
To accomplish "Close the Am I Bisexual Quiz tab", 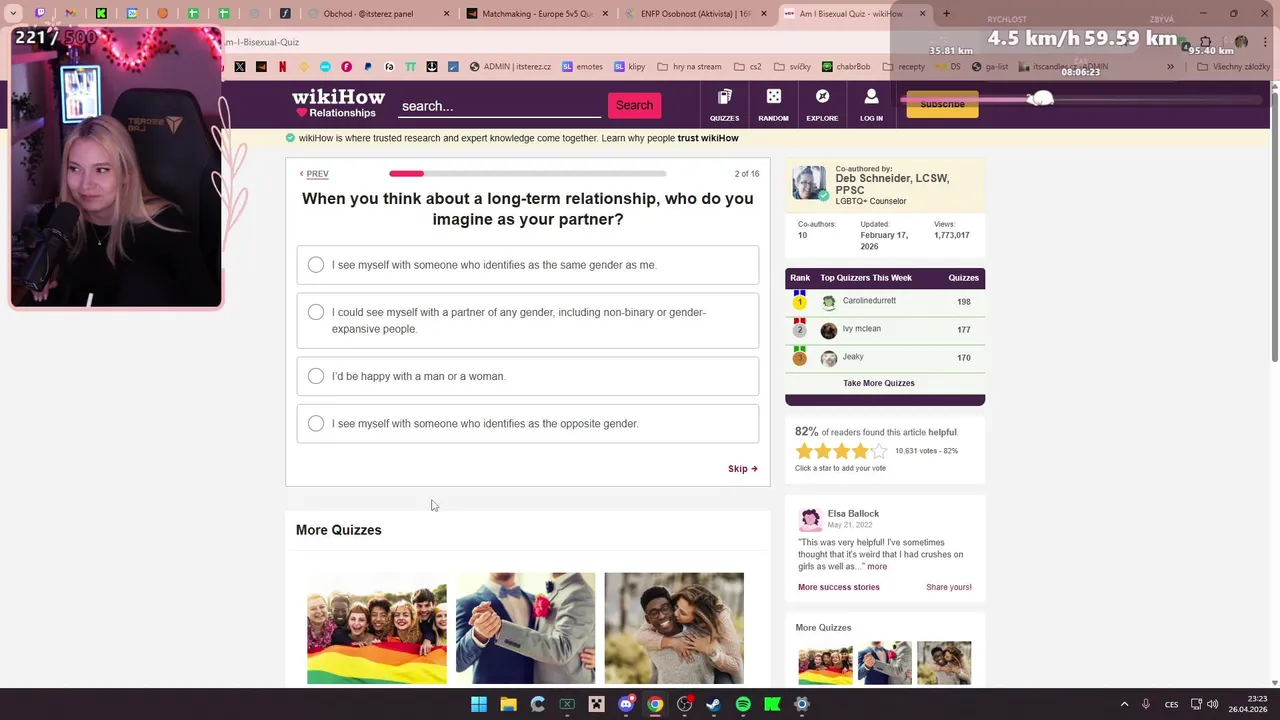I will click(x=922, y=14).
